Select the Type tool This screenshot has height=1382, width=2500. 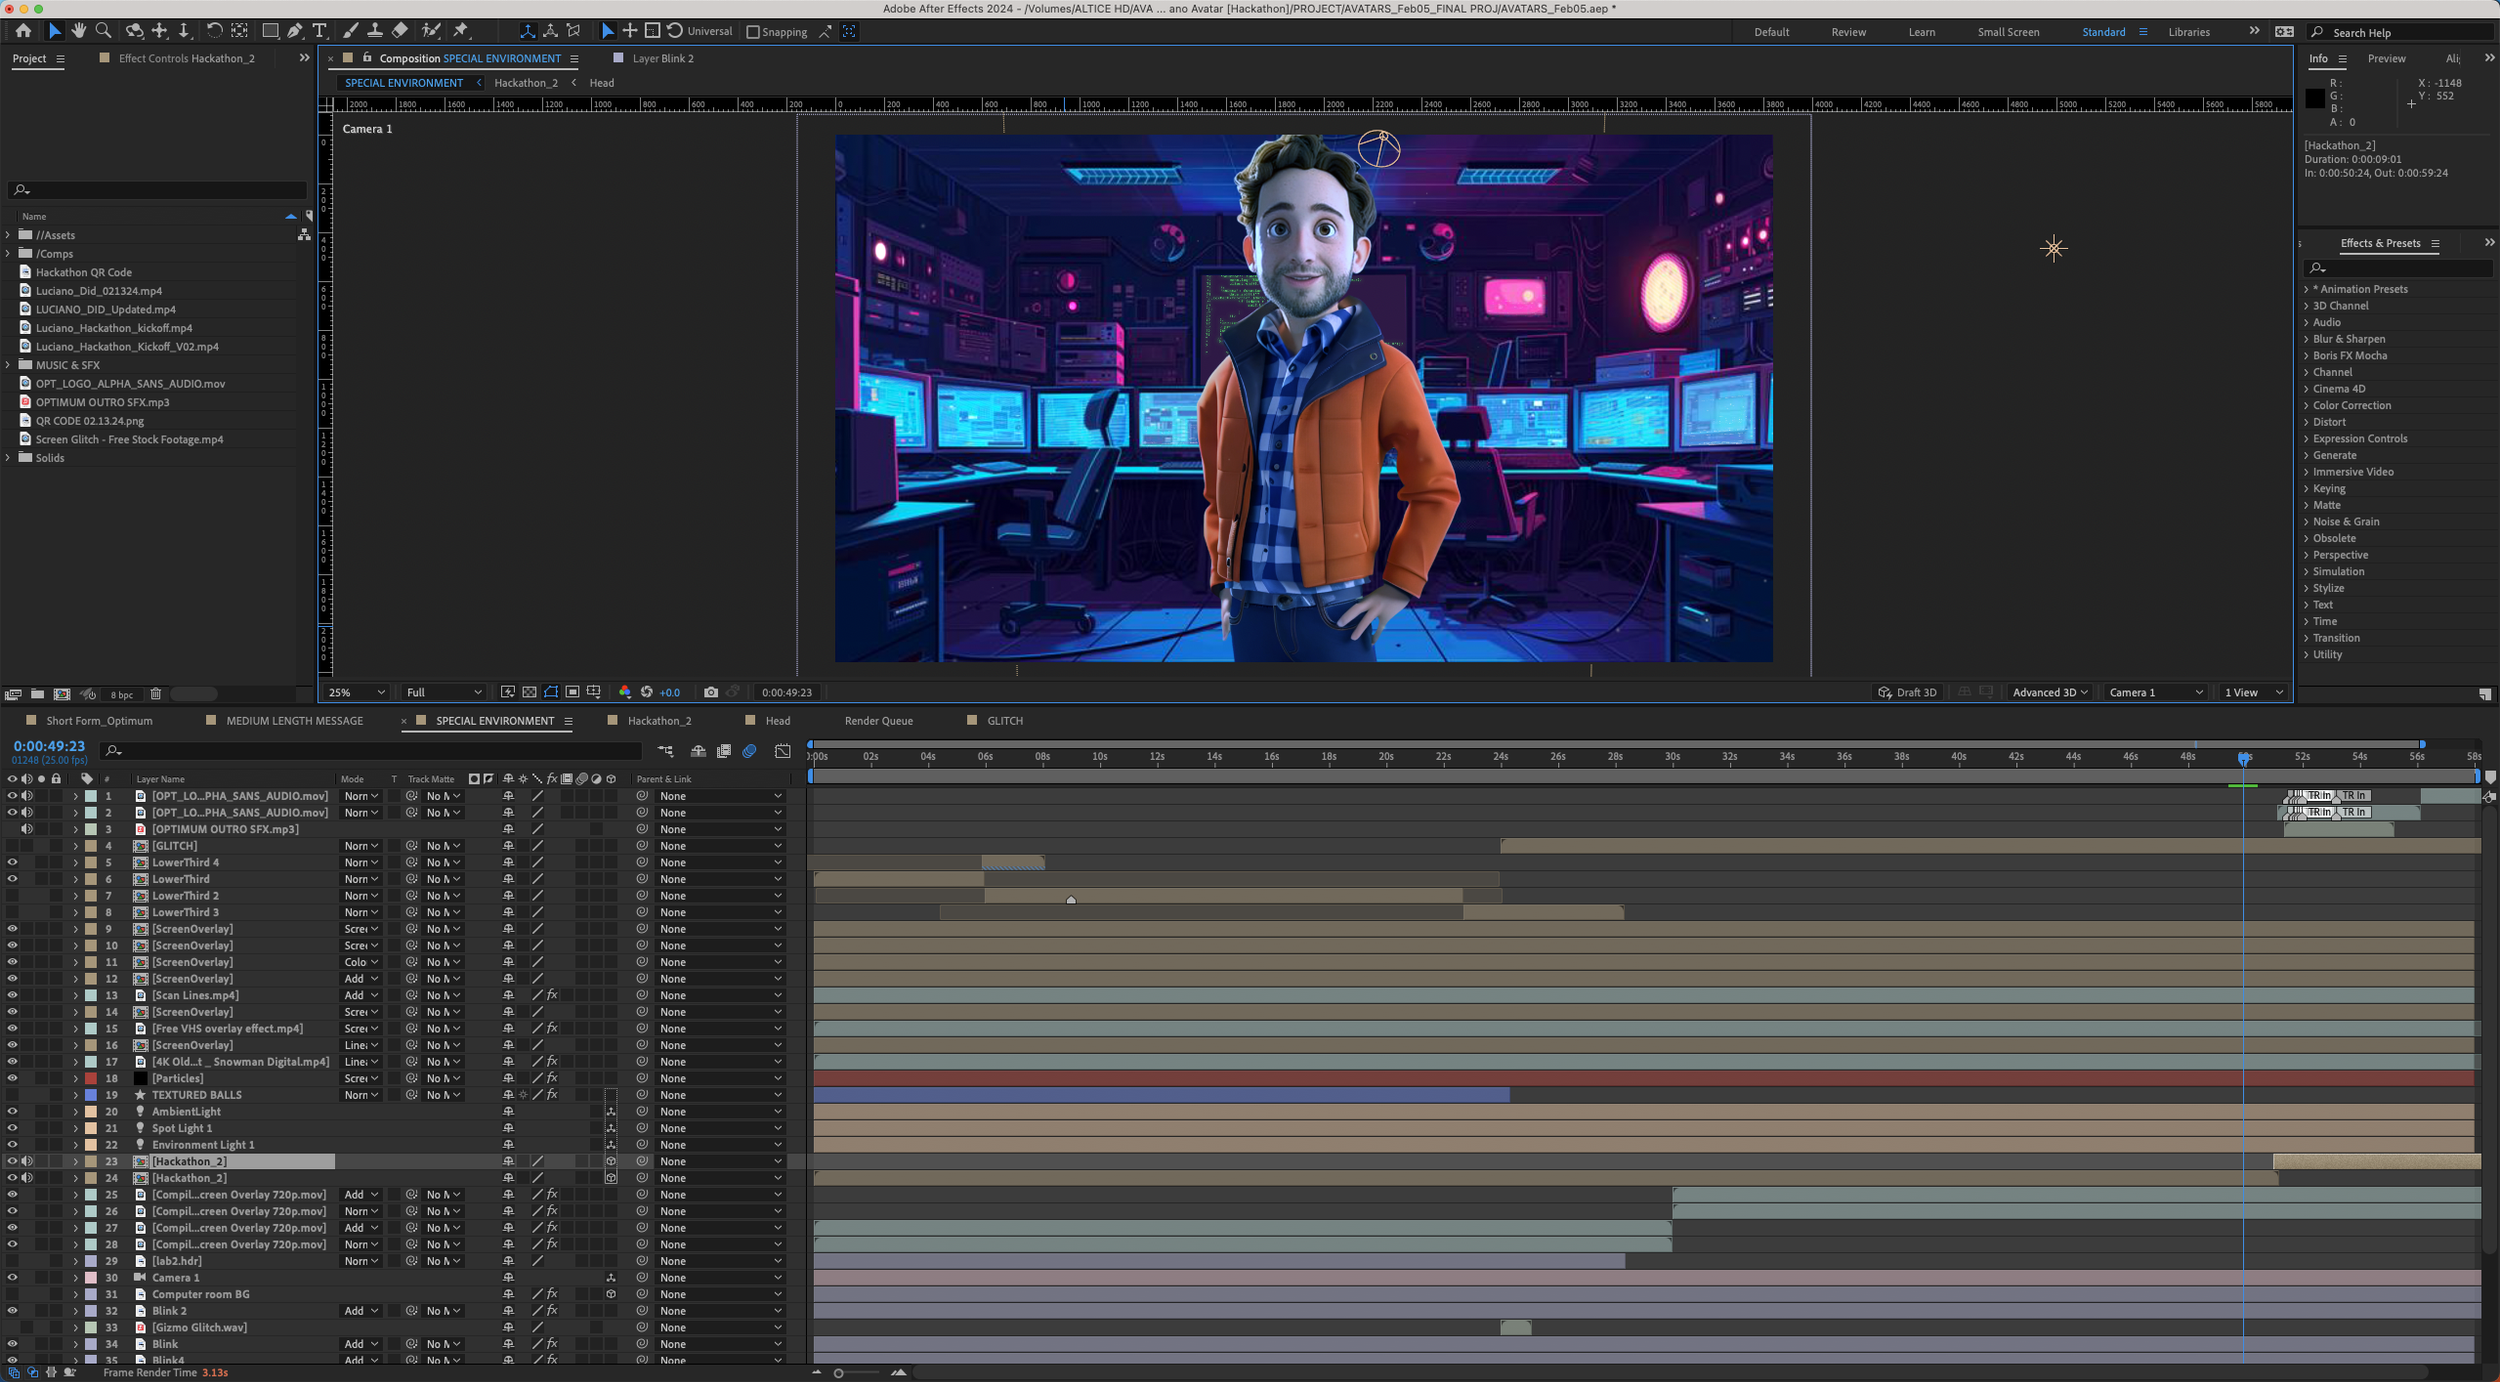320,31
